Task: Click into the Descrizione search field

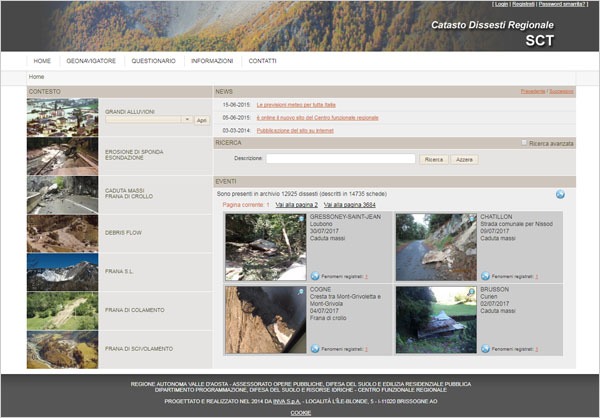Action: coord(340,158)
